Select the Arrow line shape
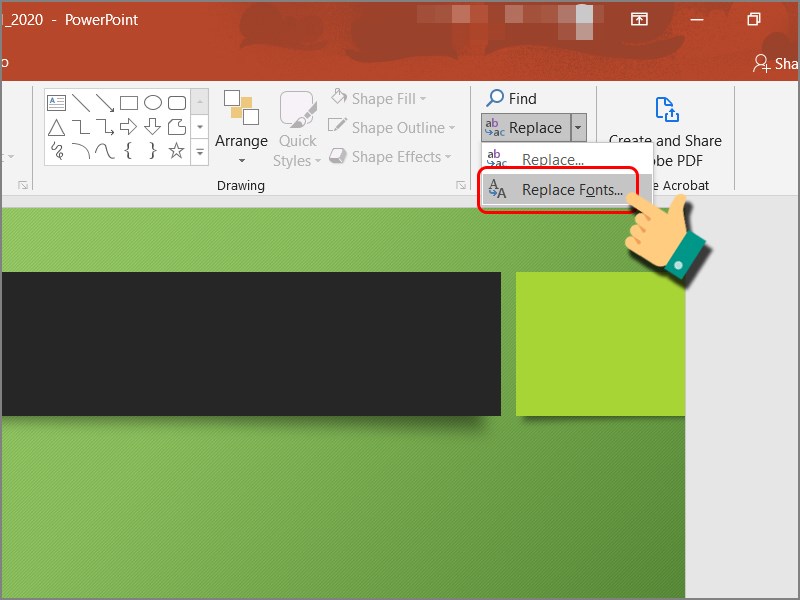 click(x=105, y=103)
